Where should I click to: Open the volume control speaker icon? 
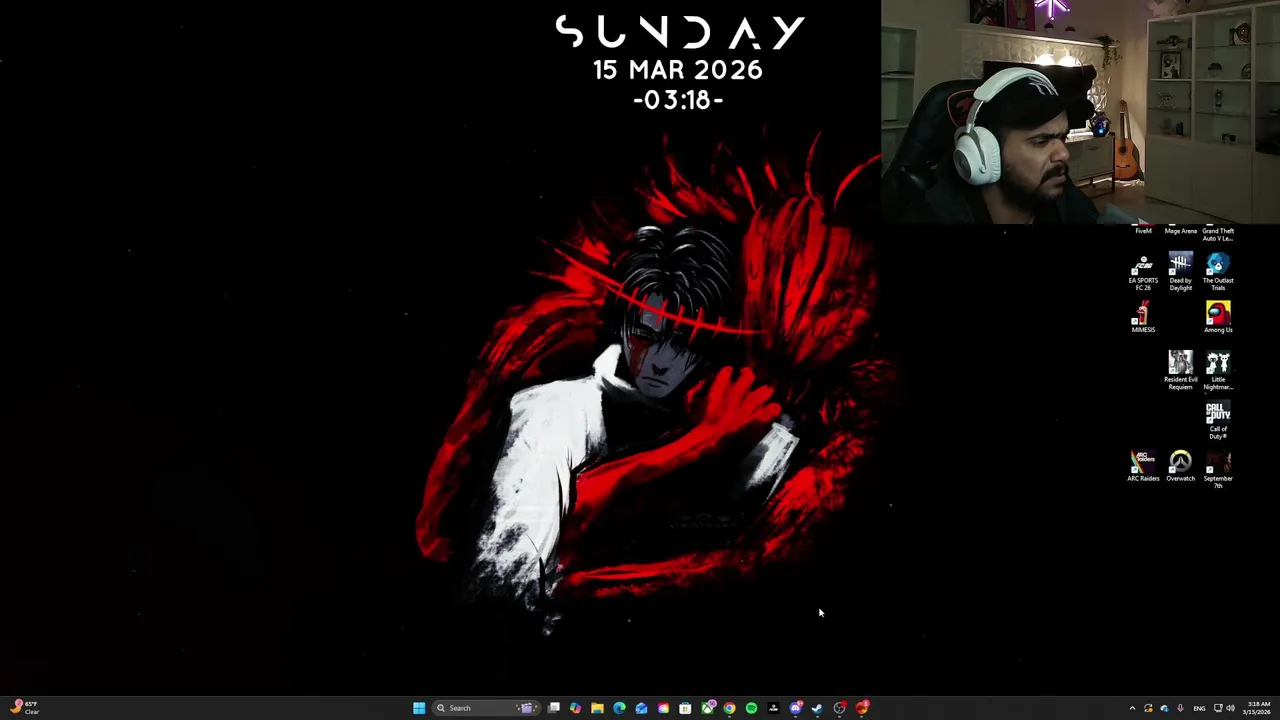(1230, 708)
